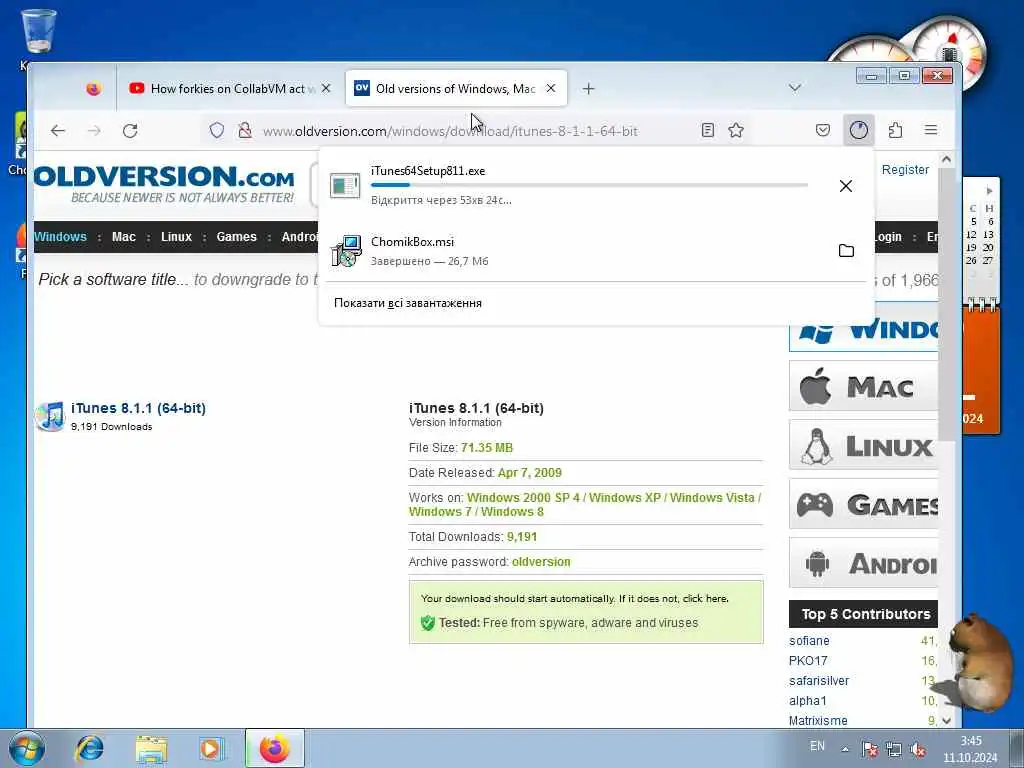Open Windows Media Player from taskbar

212,749
